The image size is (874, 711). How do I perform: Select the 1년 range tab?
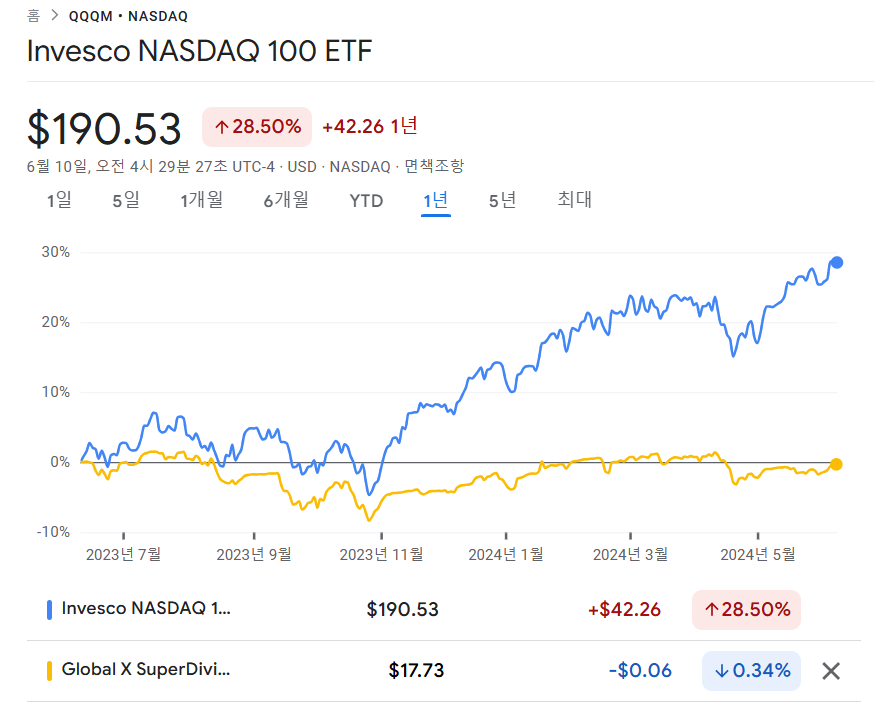(436, 200)
